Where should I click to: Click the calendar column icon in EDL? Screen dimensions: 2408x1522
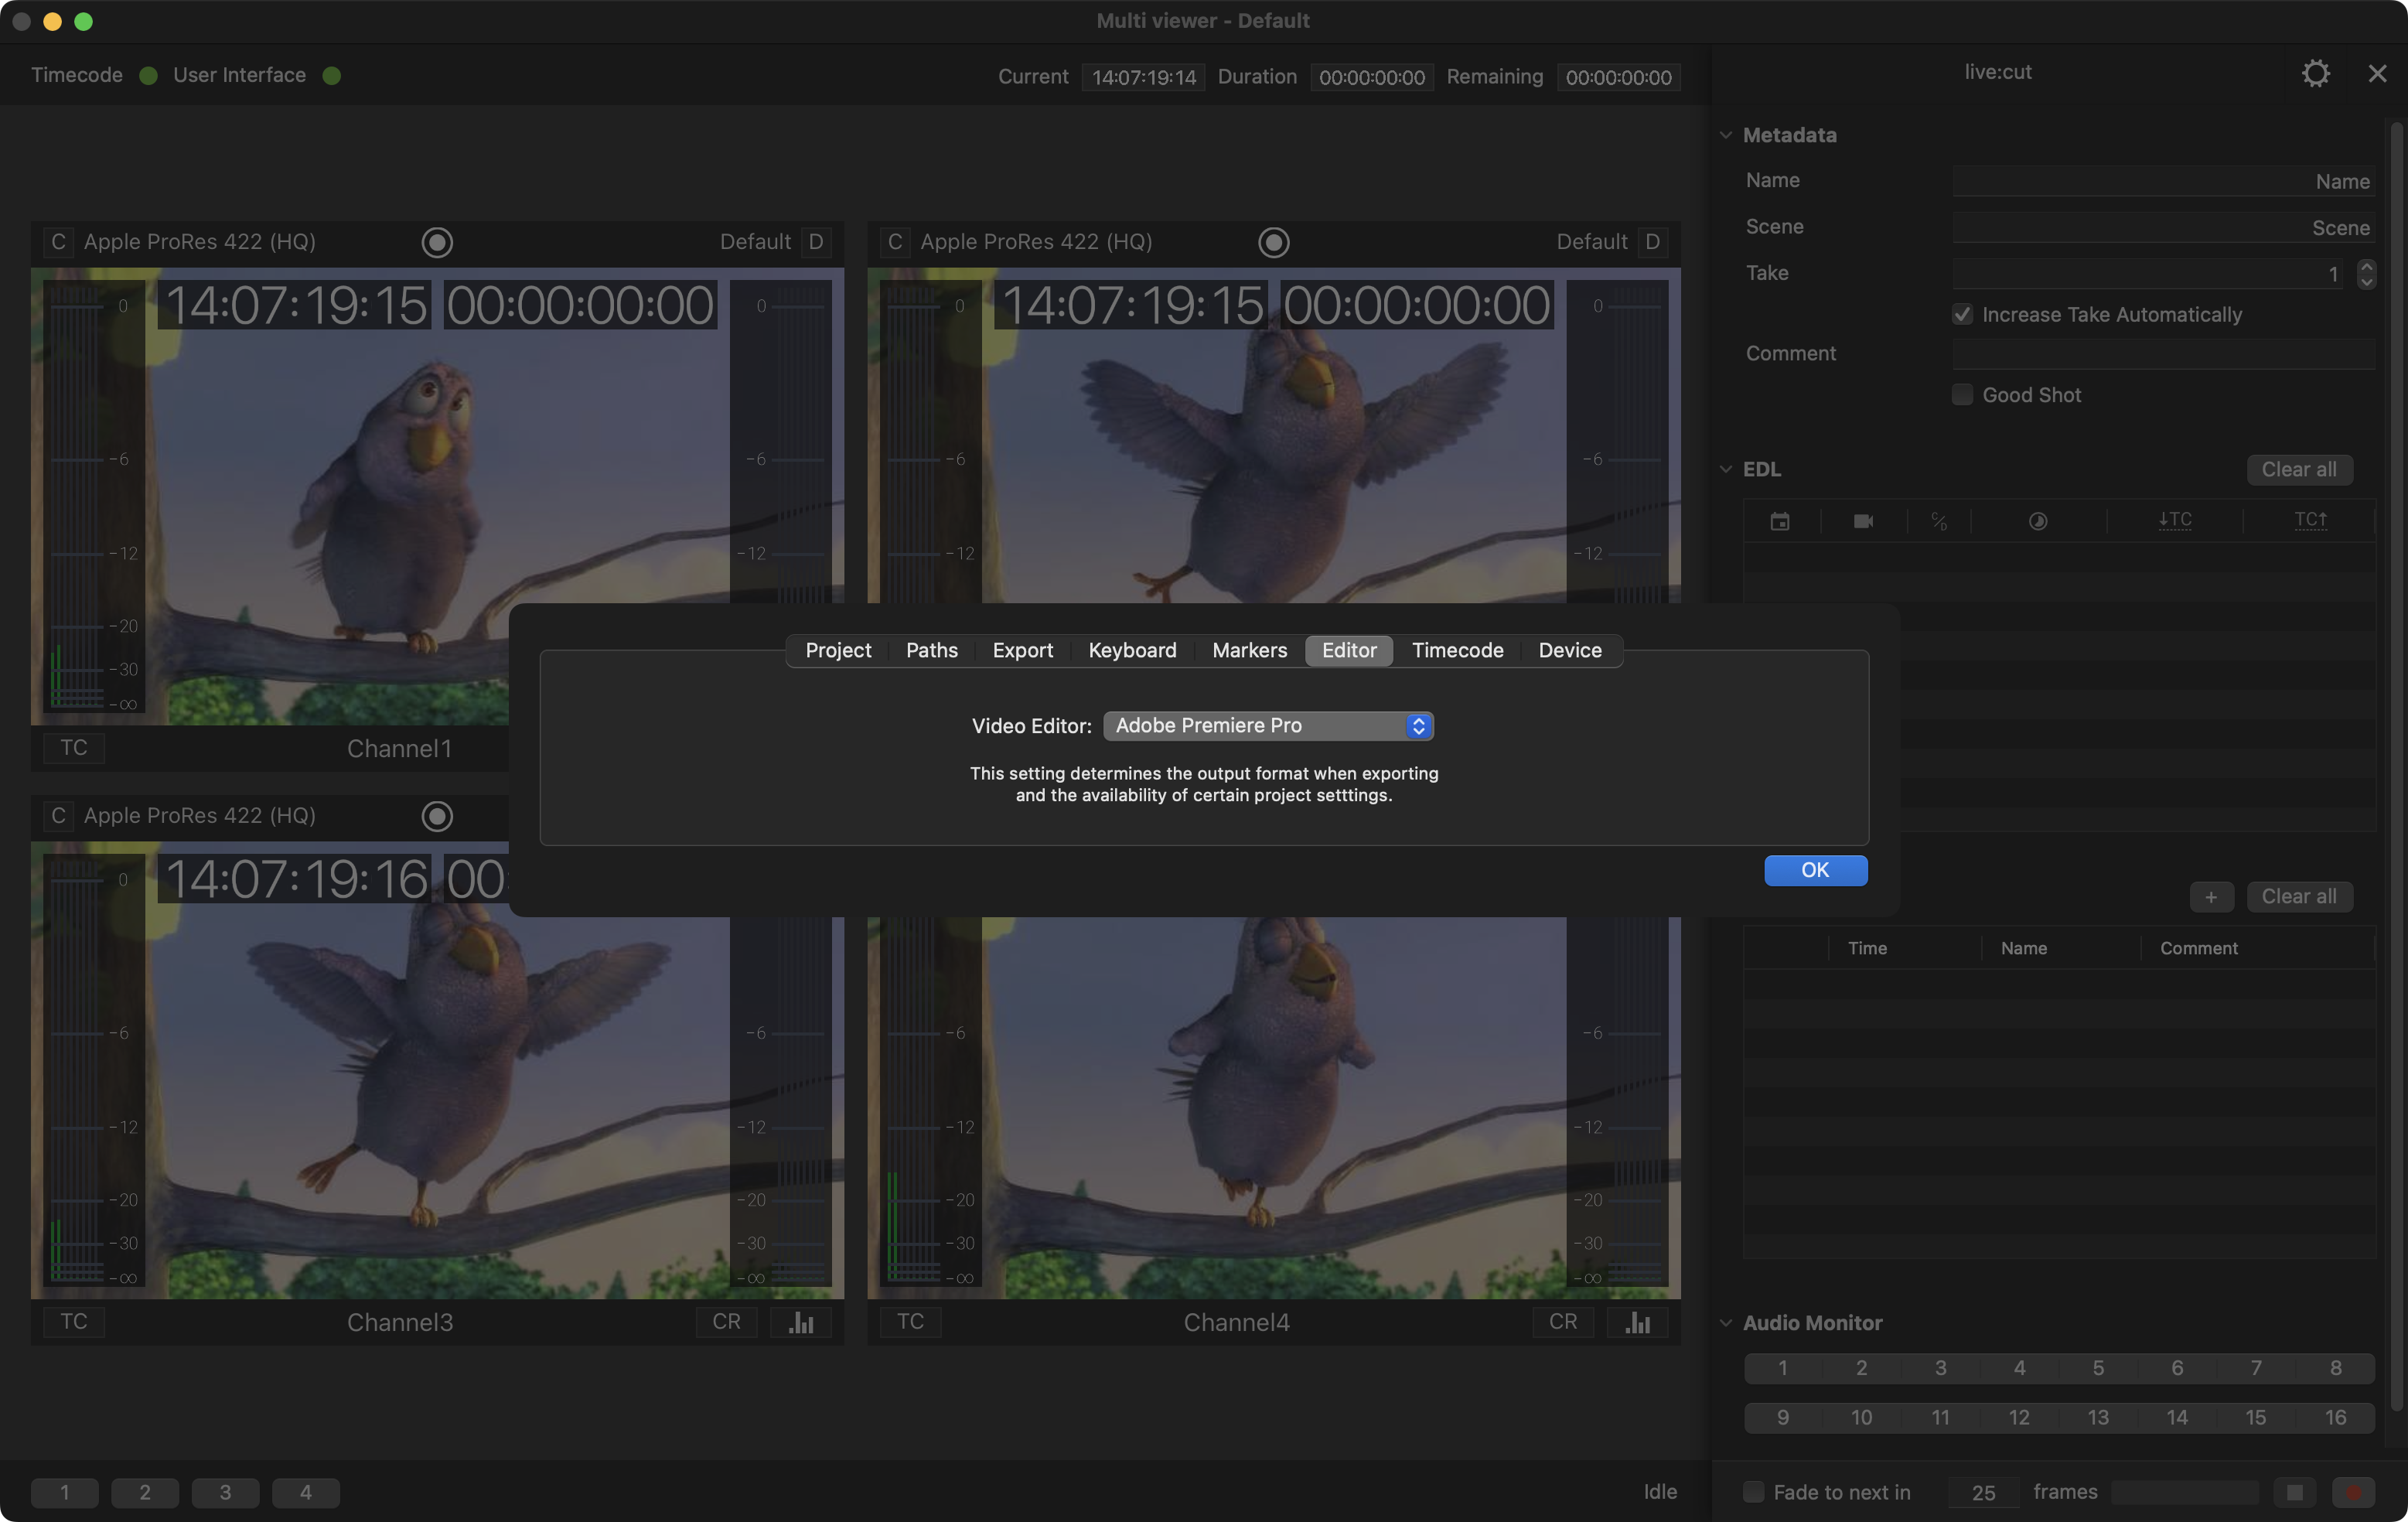tap(1780, 521)
